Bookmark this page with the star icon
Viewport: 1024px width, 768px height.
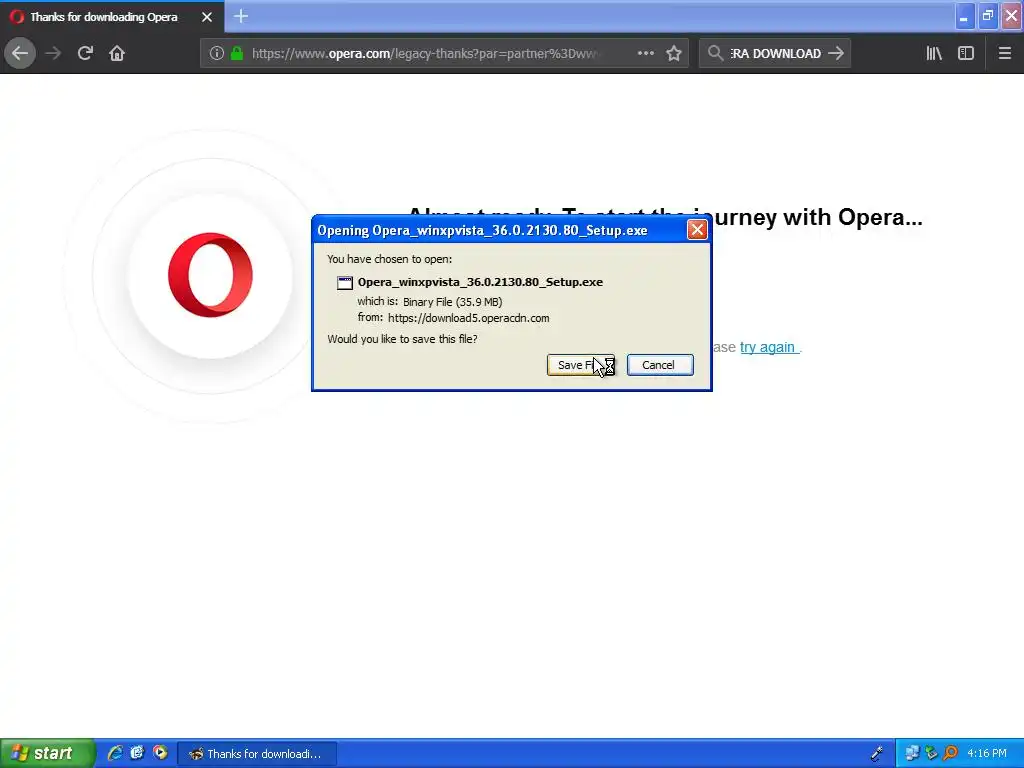tap(674, 54)
